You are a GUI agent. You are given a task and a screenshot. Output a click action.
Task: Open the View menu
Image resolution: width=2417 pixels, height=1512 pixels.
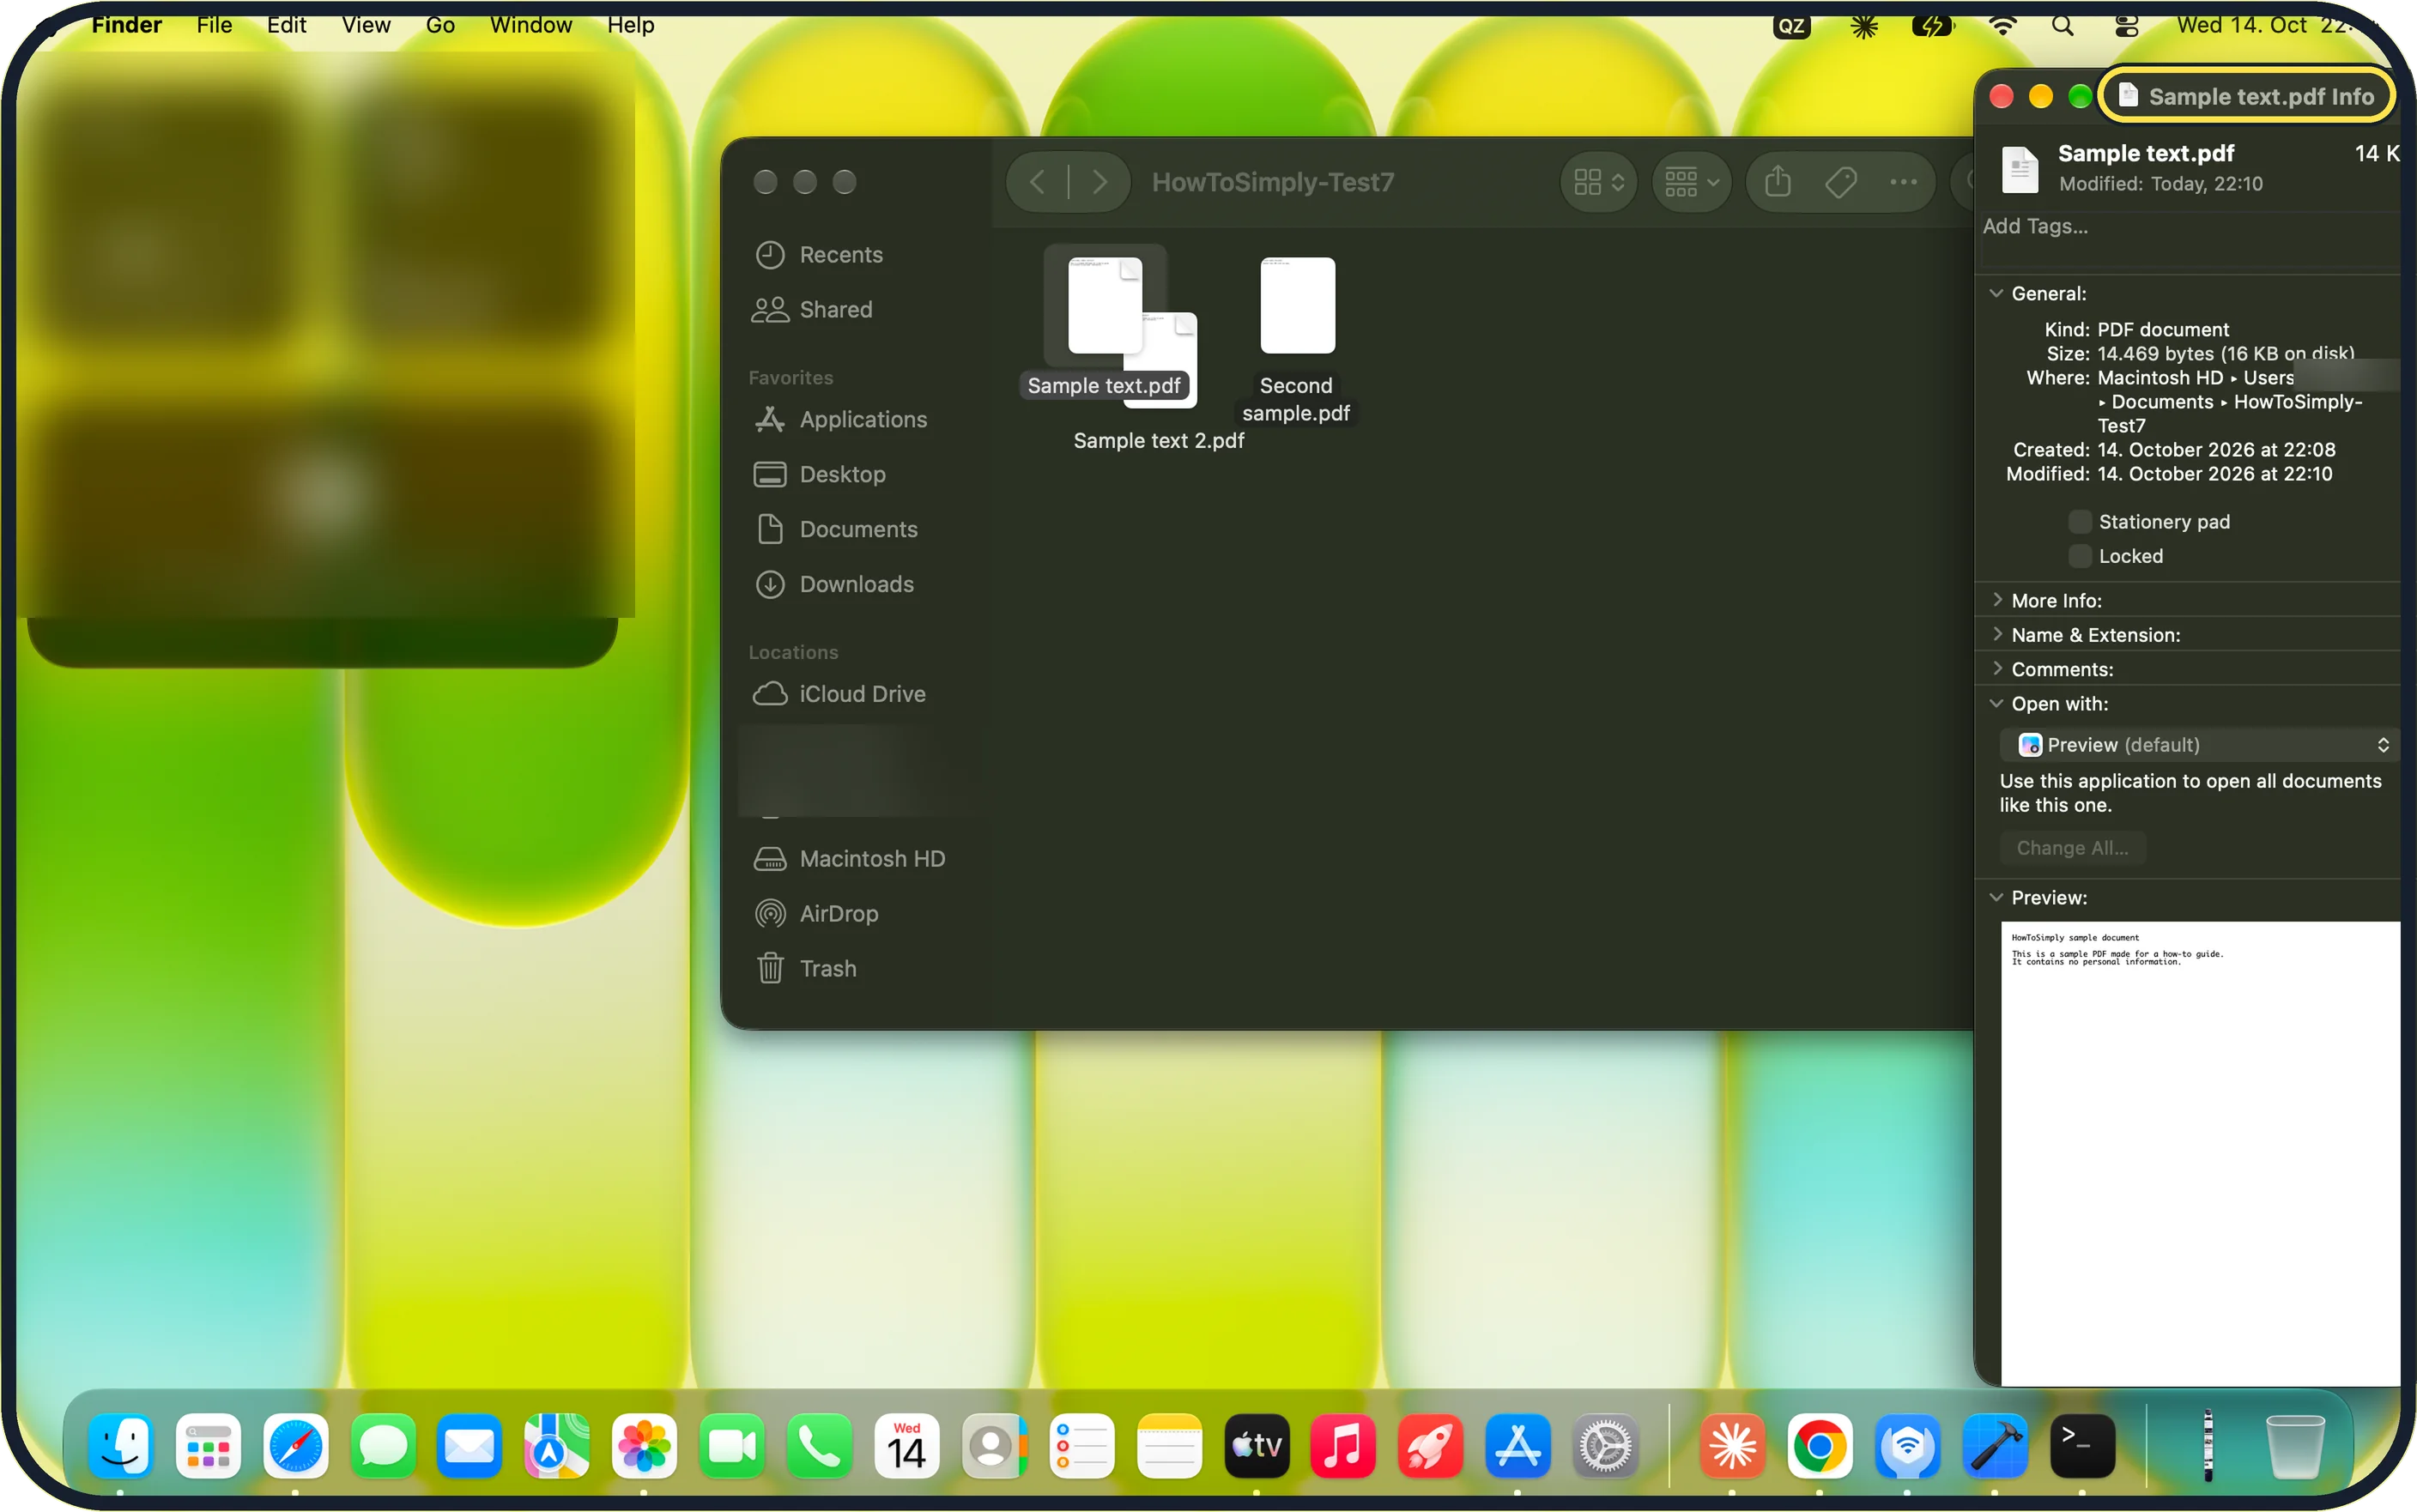click(366, 25)
